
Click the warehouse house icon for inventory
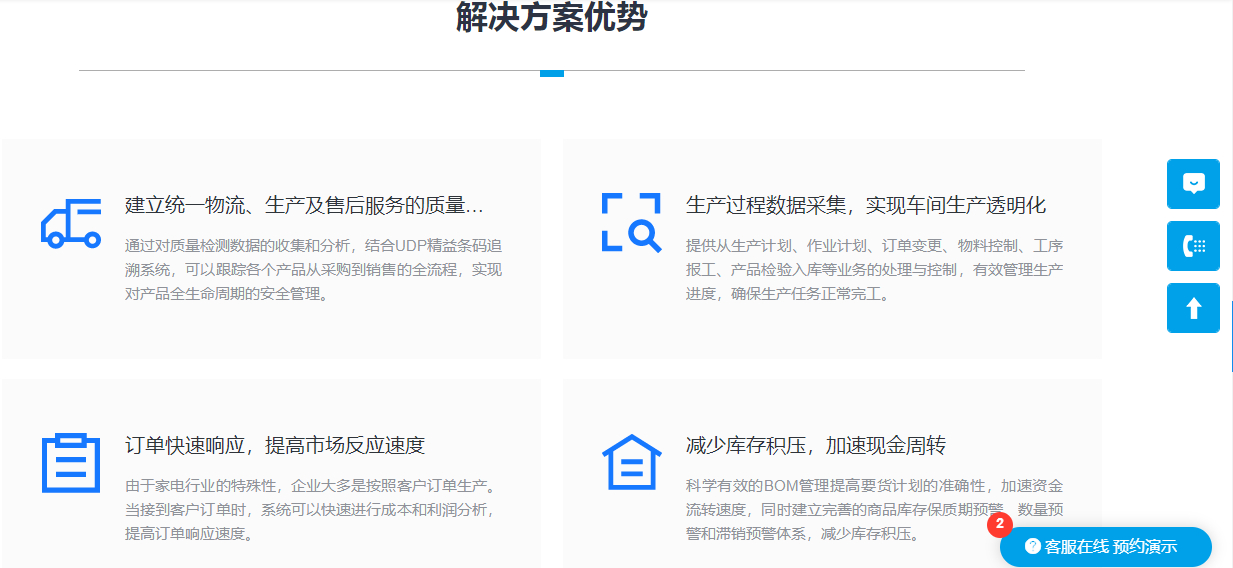coord(631,462)
